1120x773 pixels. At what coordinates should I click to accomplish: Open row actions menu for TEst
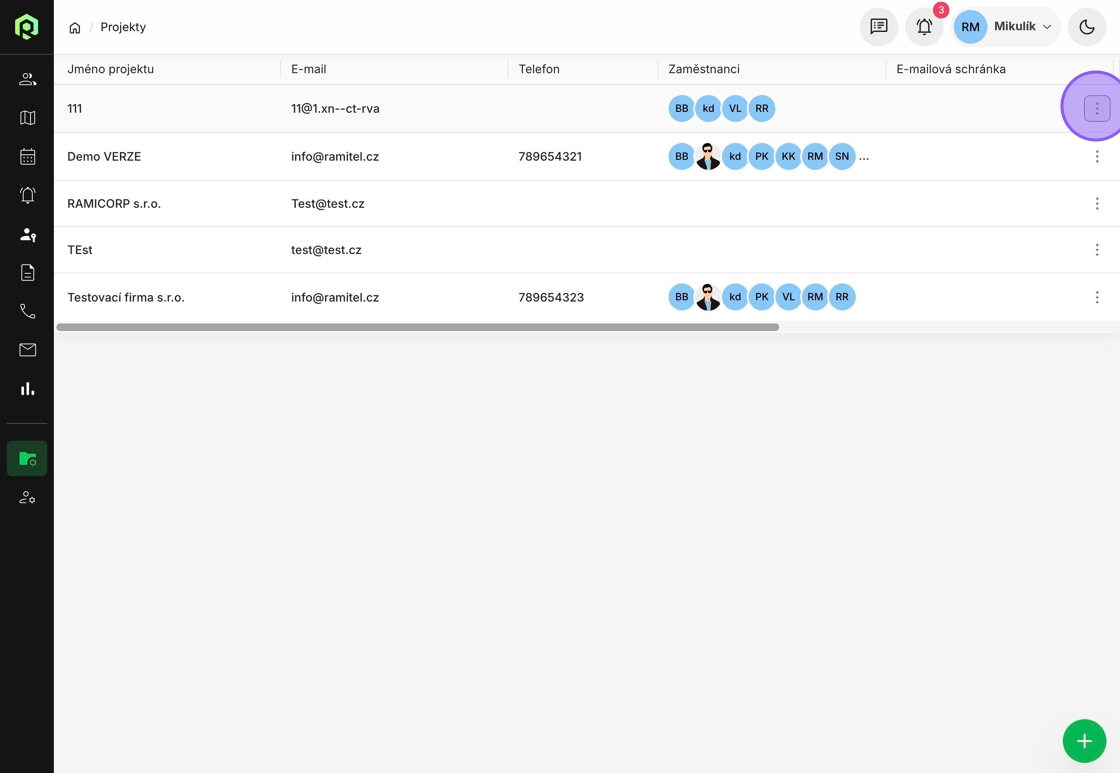click(x=1097, y=250)
